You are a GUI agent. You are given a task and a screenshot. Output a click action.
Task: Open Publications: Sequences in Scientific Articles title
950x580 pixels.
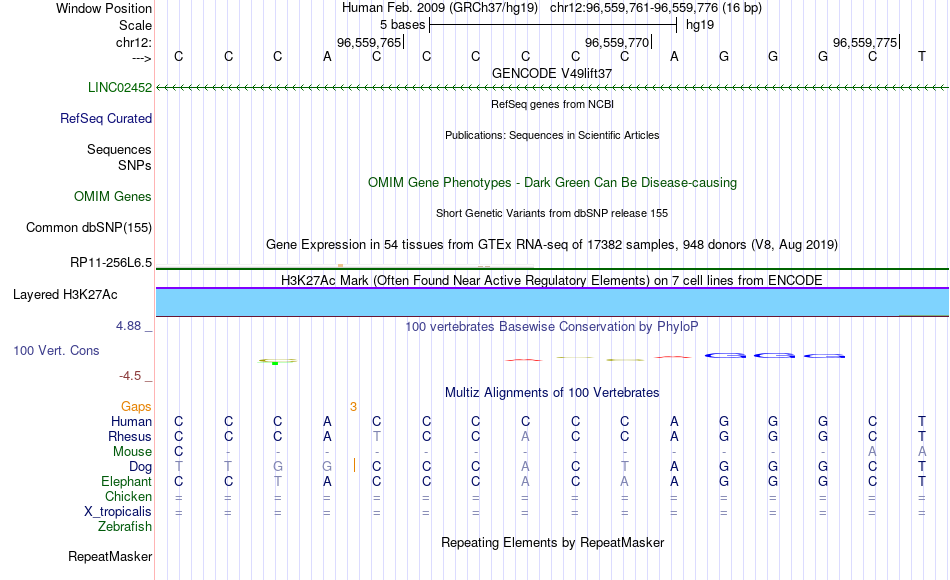[553, 135]
